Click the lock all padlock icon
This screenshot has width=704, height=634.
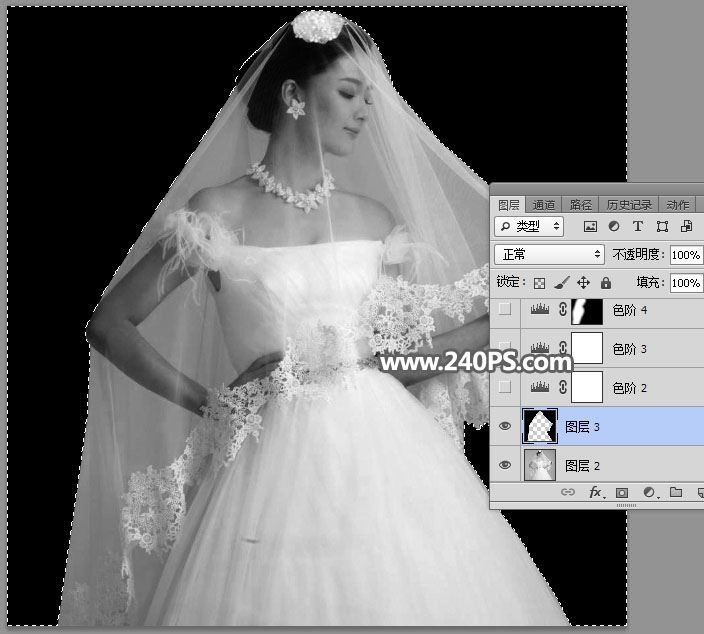coord(605,283)
